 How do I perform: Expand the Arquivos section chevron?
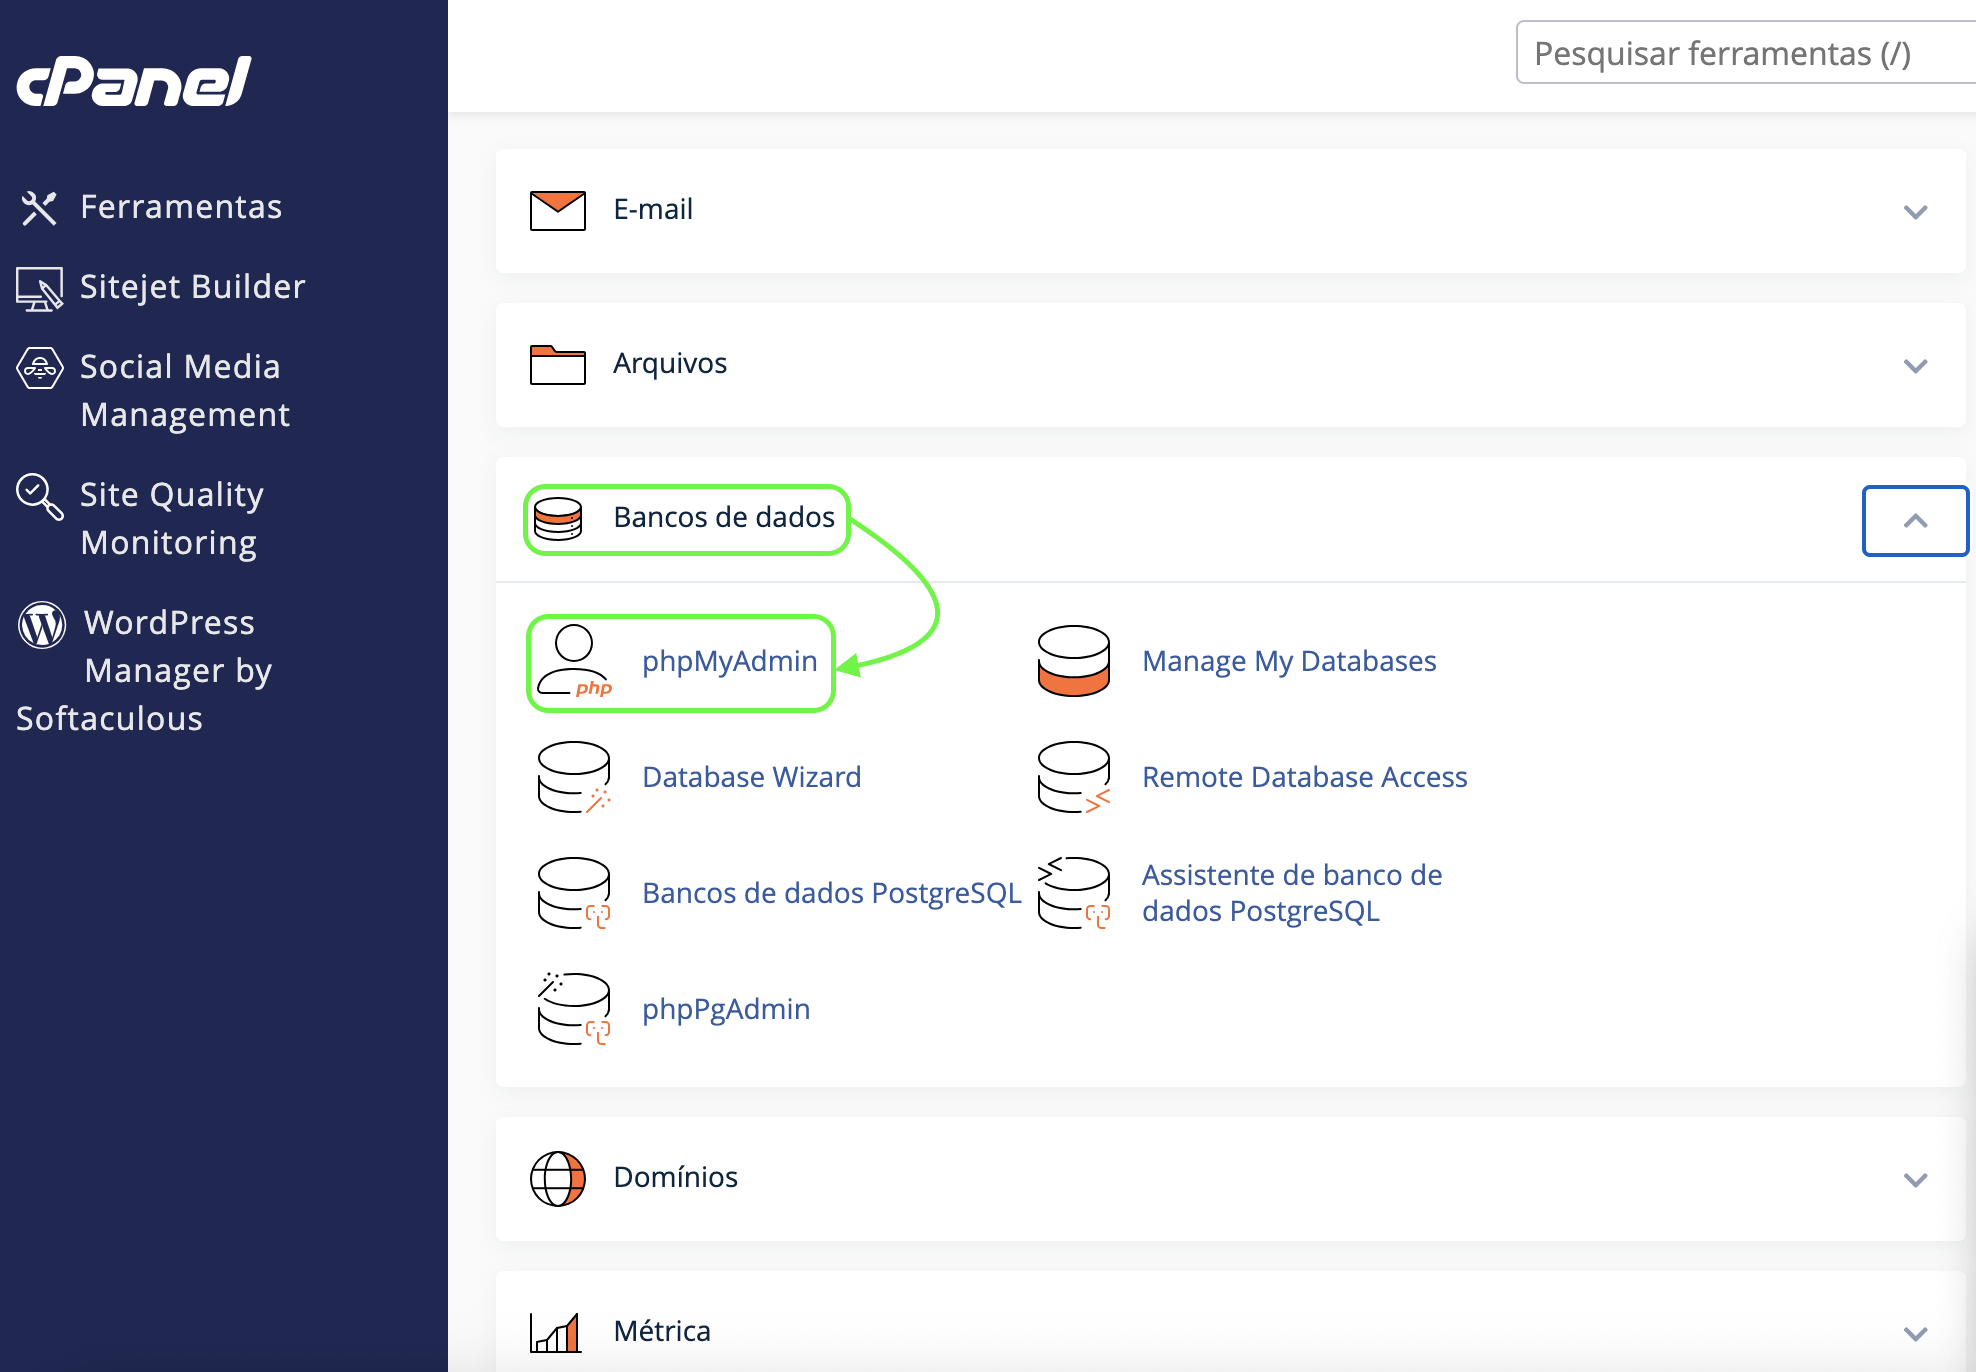(x=1915, y=366)
